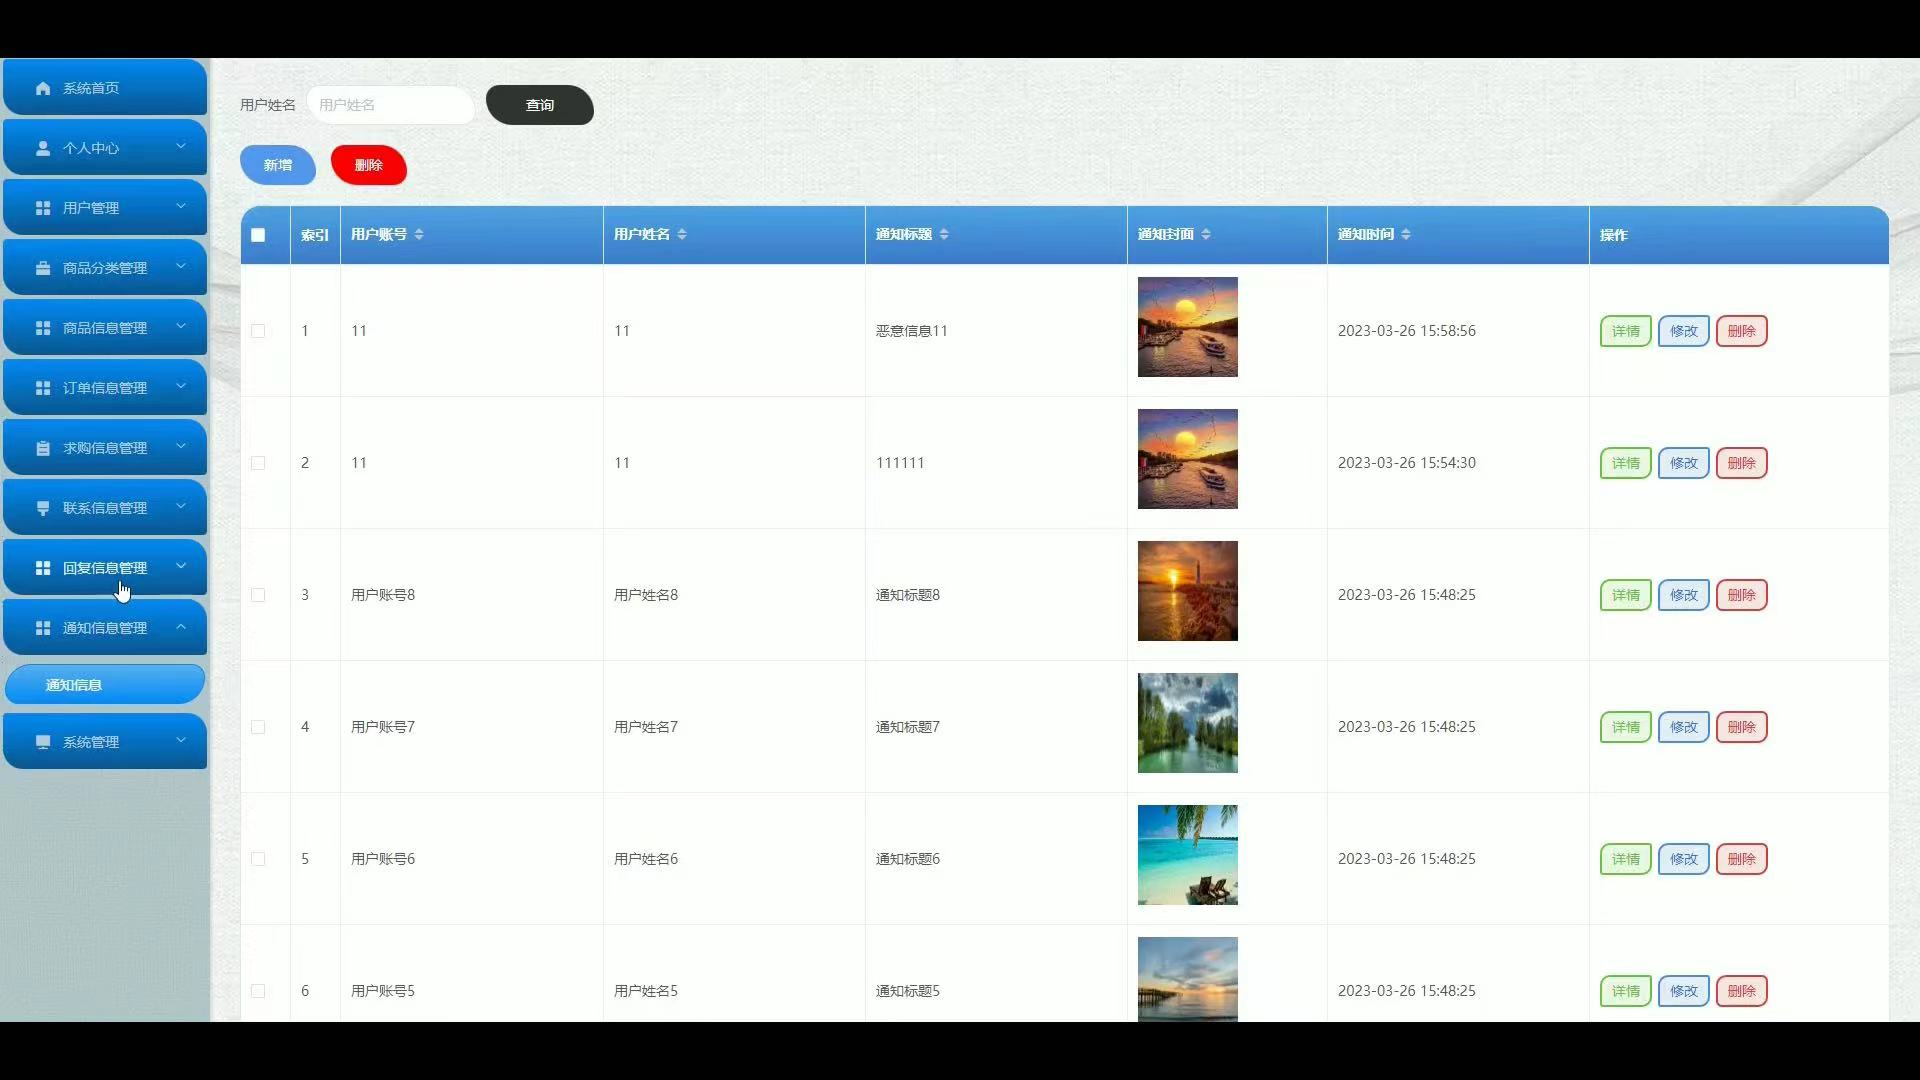The height and width of the screenshot is (1080, 1920).
Task: Open the 回复信息管理 menu item
Action: coord(104,568)
